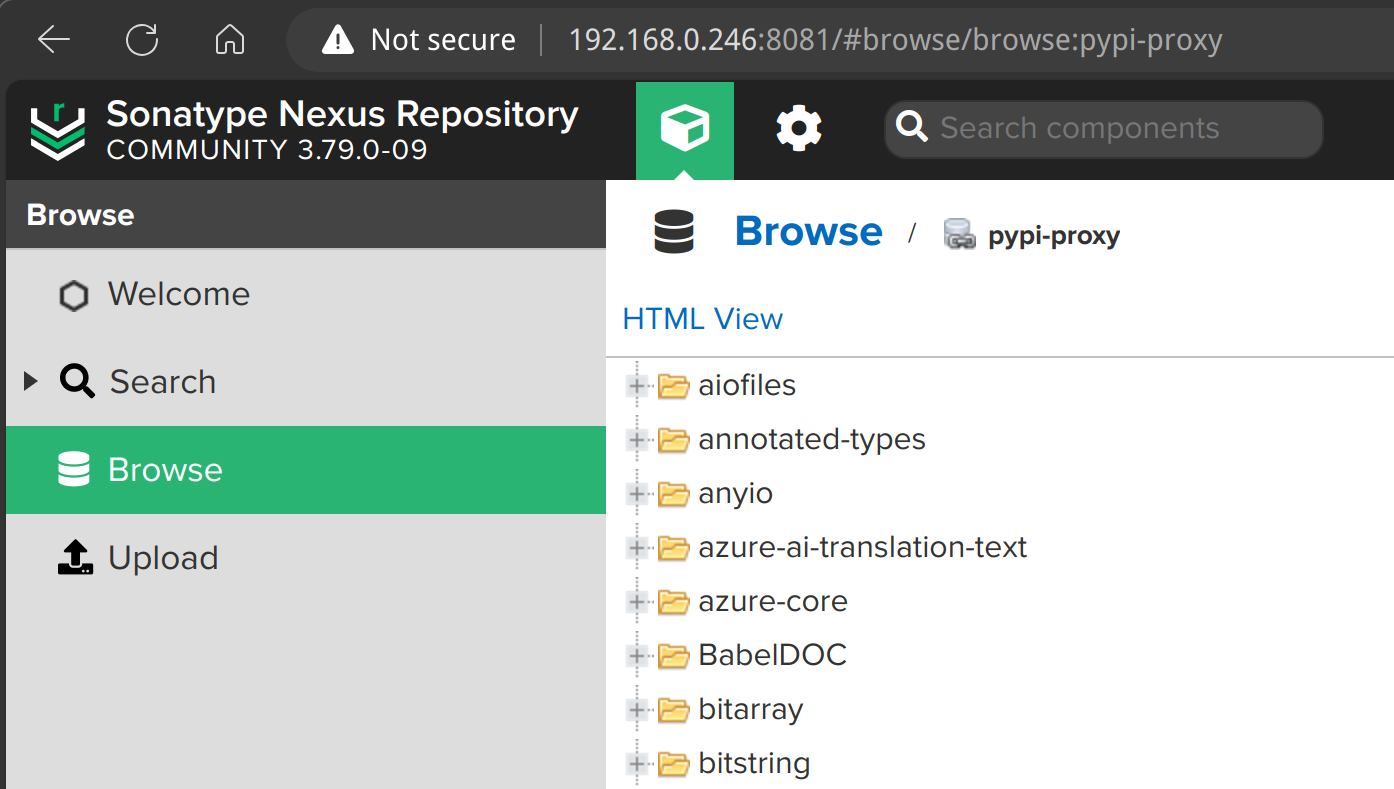The image size is (1394, 789).
Task: Click the Not secure label text
Action: [x=443, y=40]
